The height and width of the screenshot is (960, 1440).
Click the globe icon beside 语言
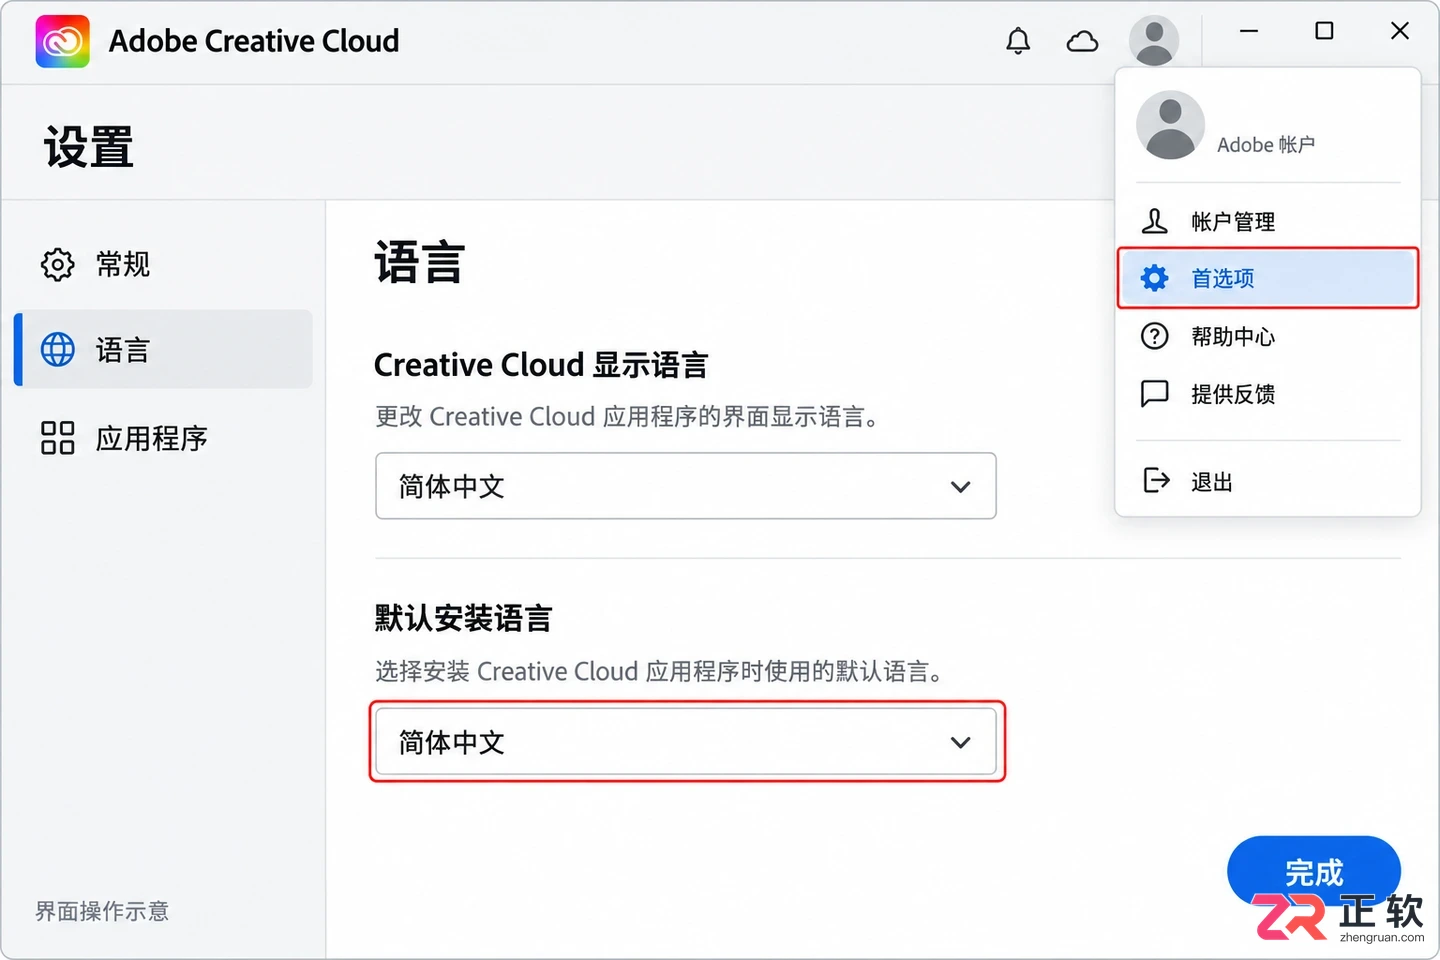pyautogui.click(x=57, y=350)
